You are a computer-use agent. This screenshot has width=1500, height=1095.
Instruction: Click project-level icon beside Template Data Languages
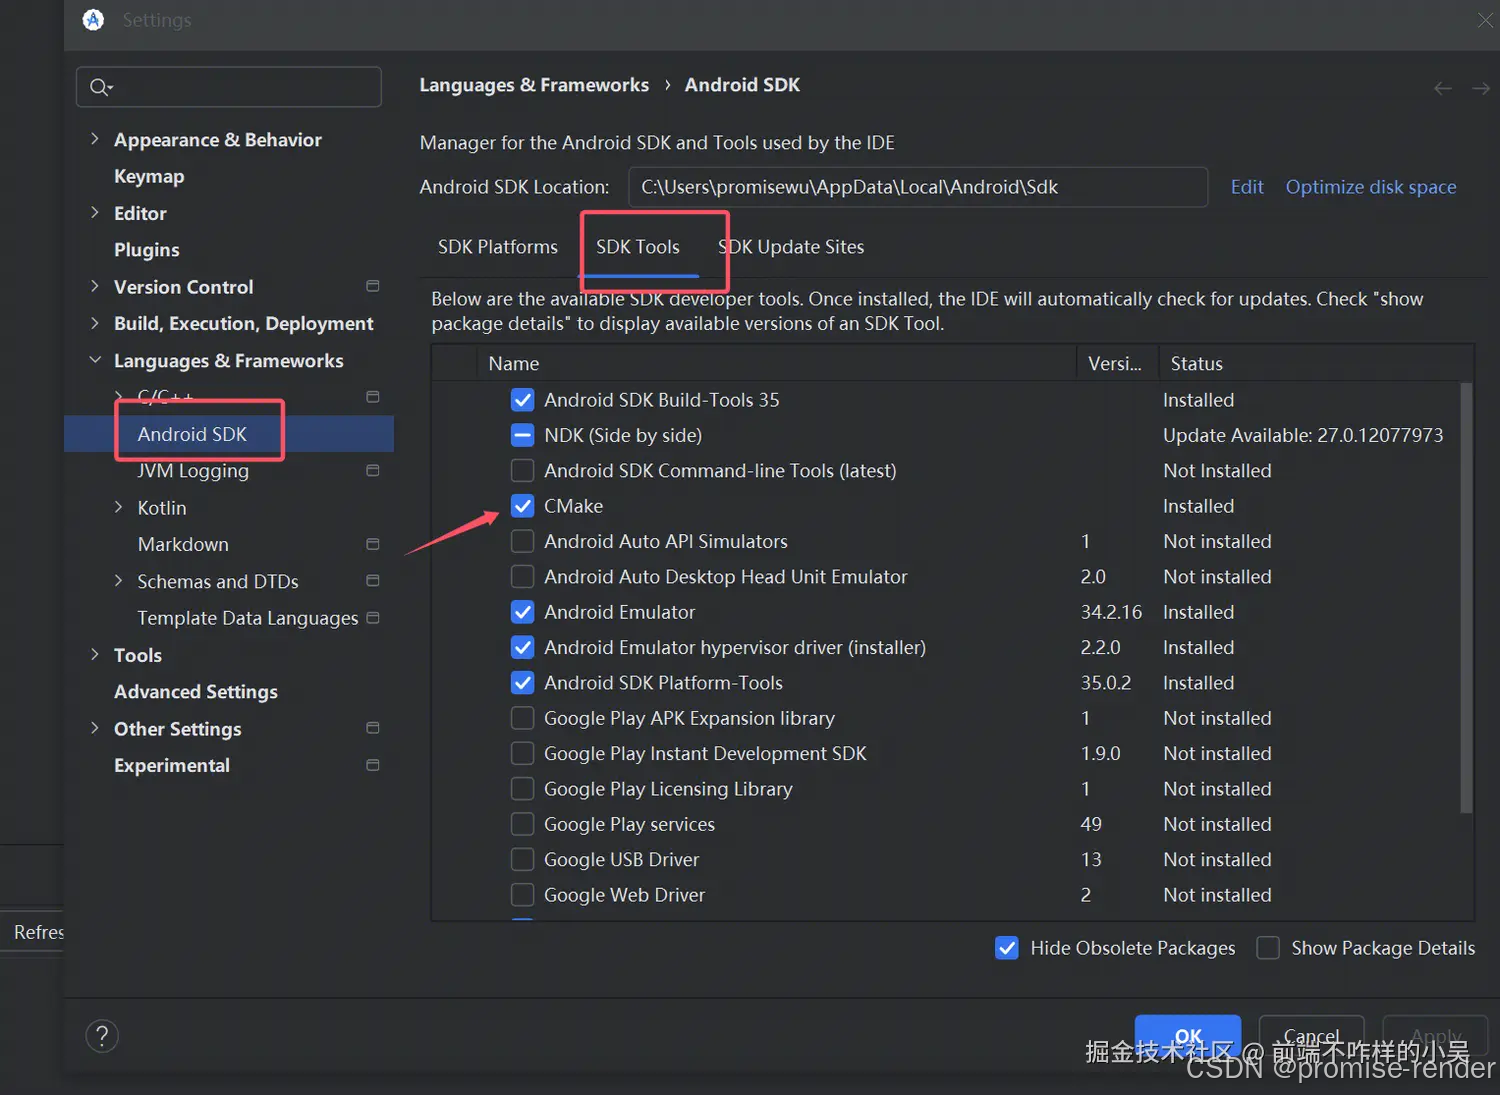pos(373,618)
